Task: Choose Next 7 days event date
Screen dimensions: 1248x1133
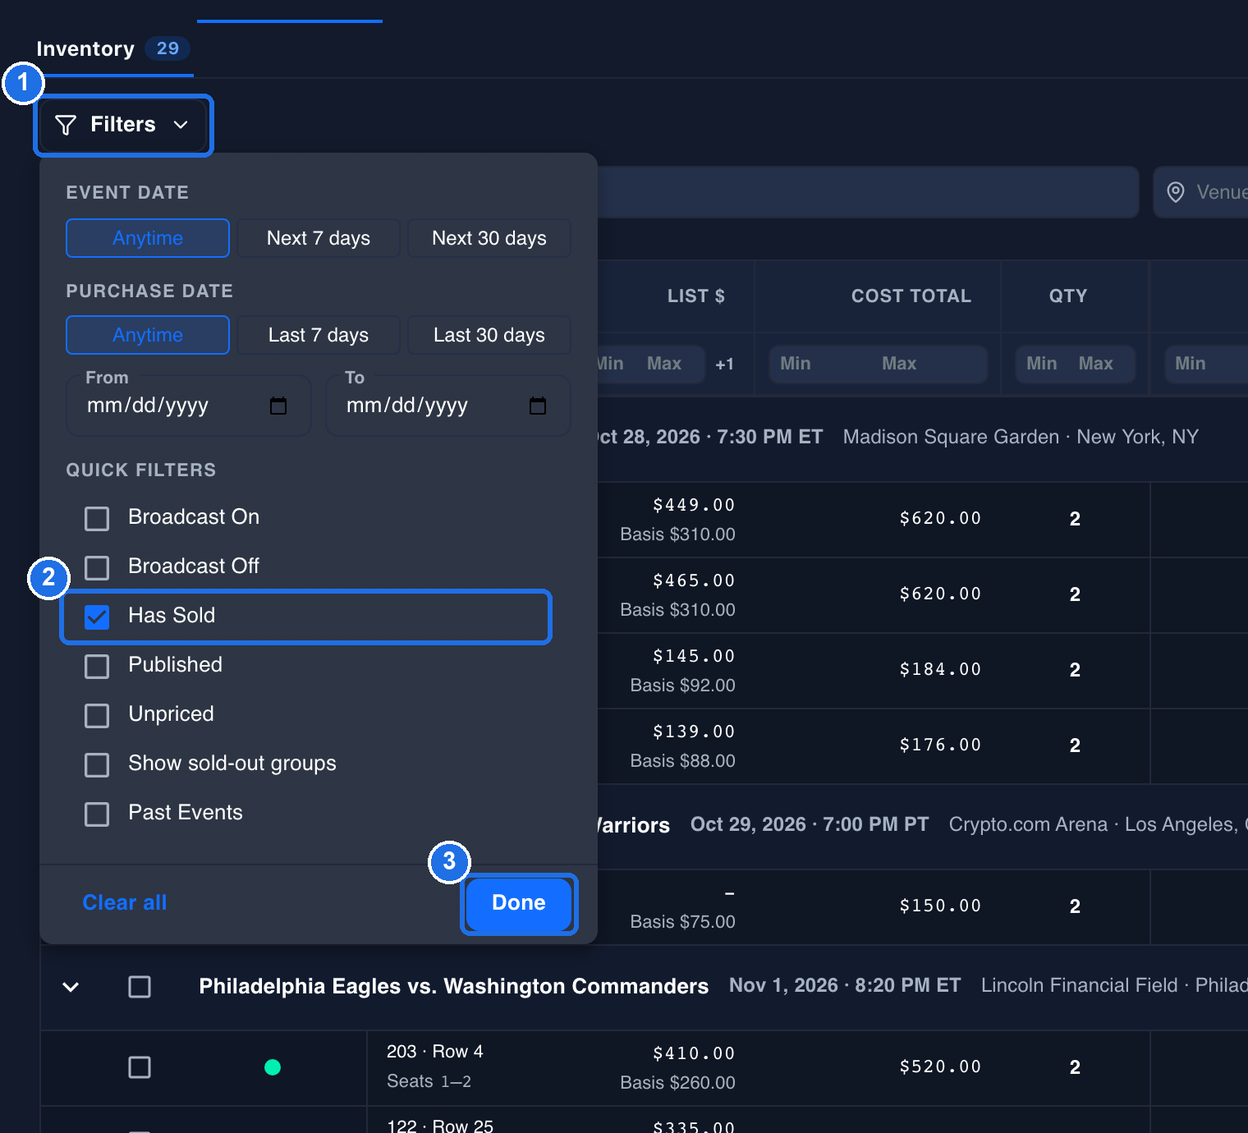Action: pos(318,238)
